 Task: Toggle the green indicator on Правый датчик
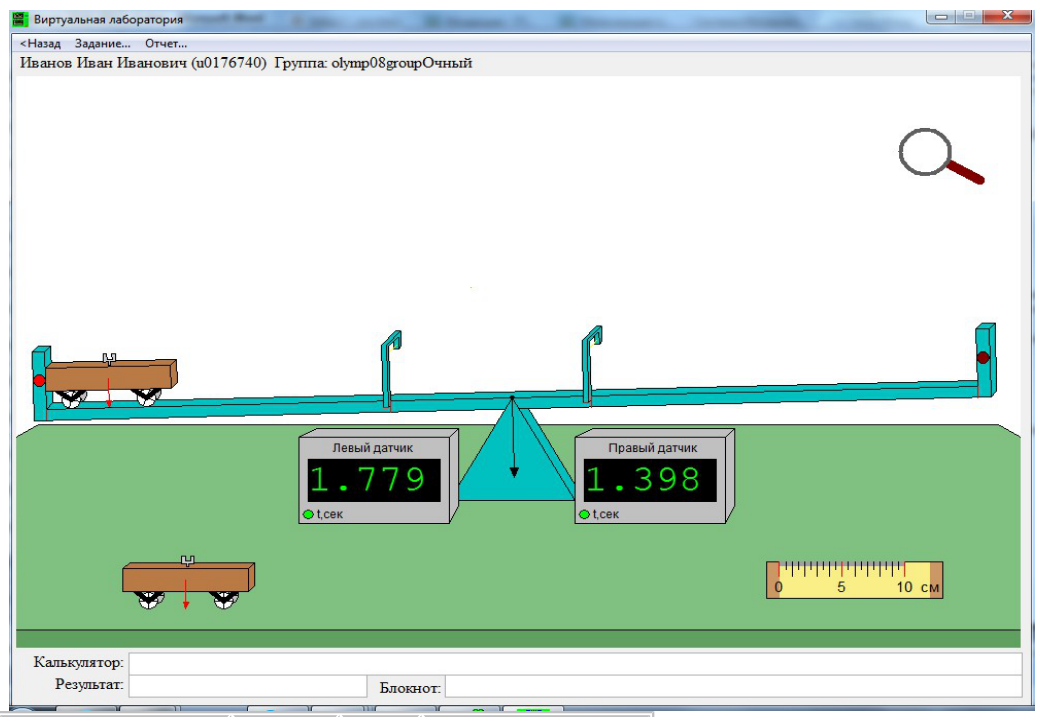point(584,514)
